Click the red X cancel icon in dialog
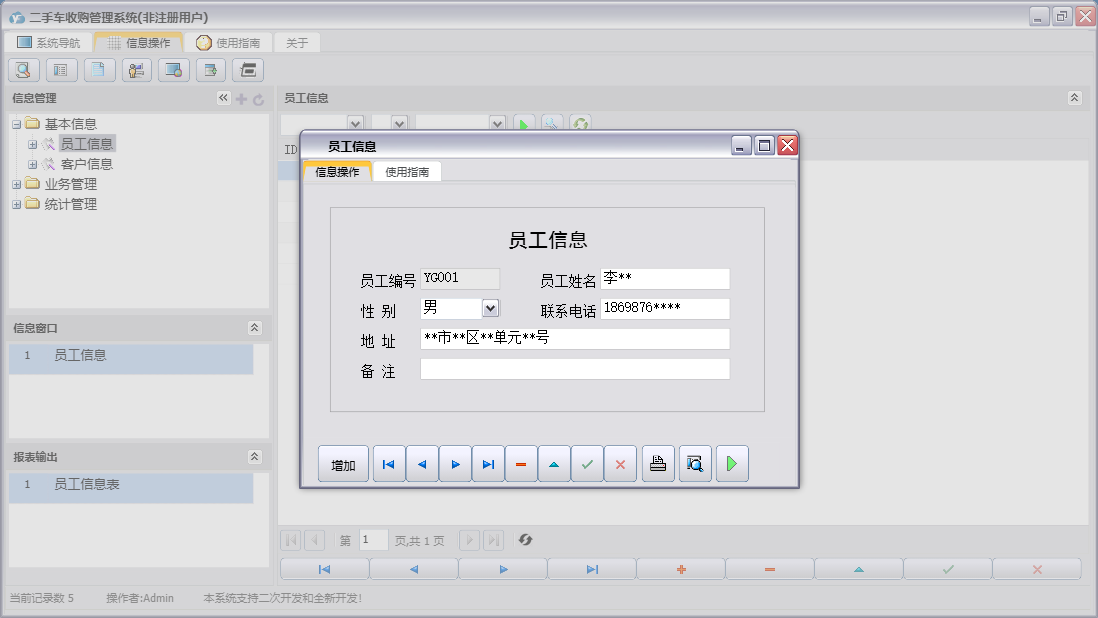Screen dimensions: 1098x618 click(620, 464)
